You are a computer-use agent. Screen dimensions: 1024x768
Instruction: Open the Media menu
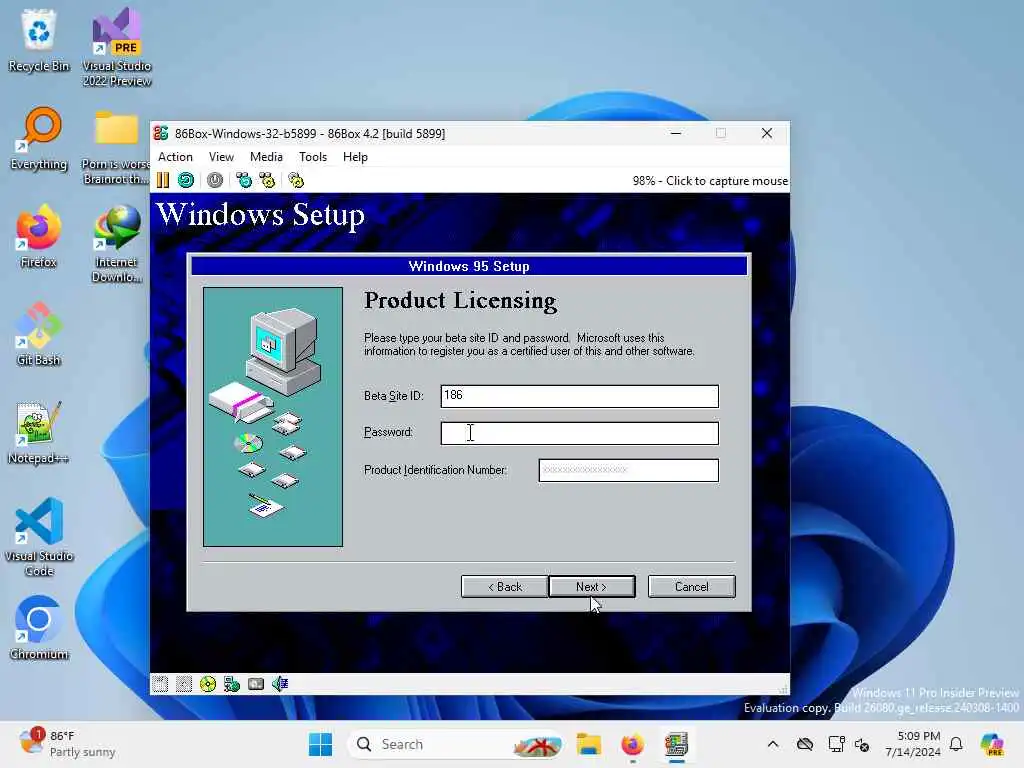[x=266, y=157]
